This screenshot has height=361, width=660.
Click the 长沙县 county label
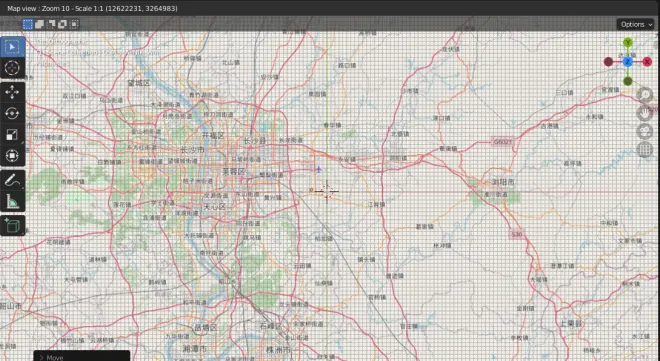click(255, 141)
